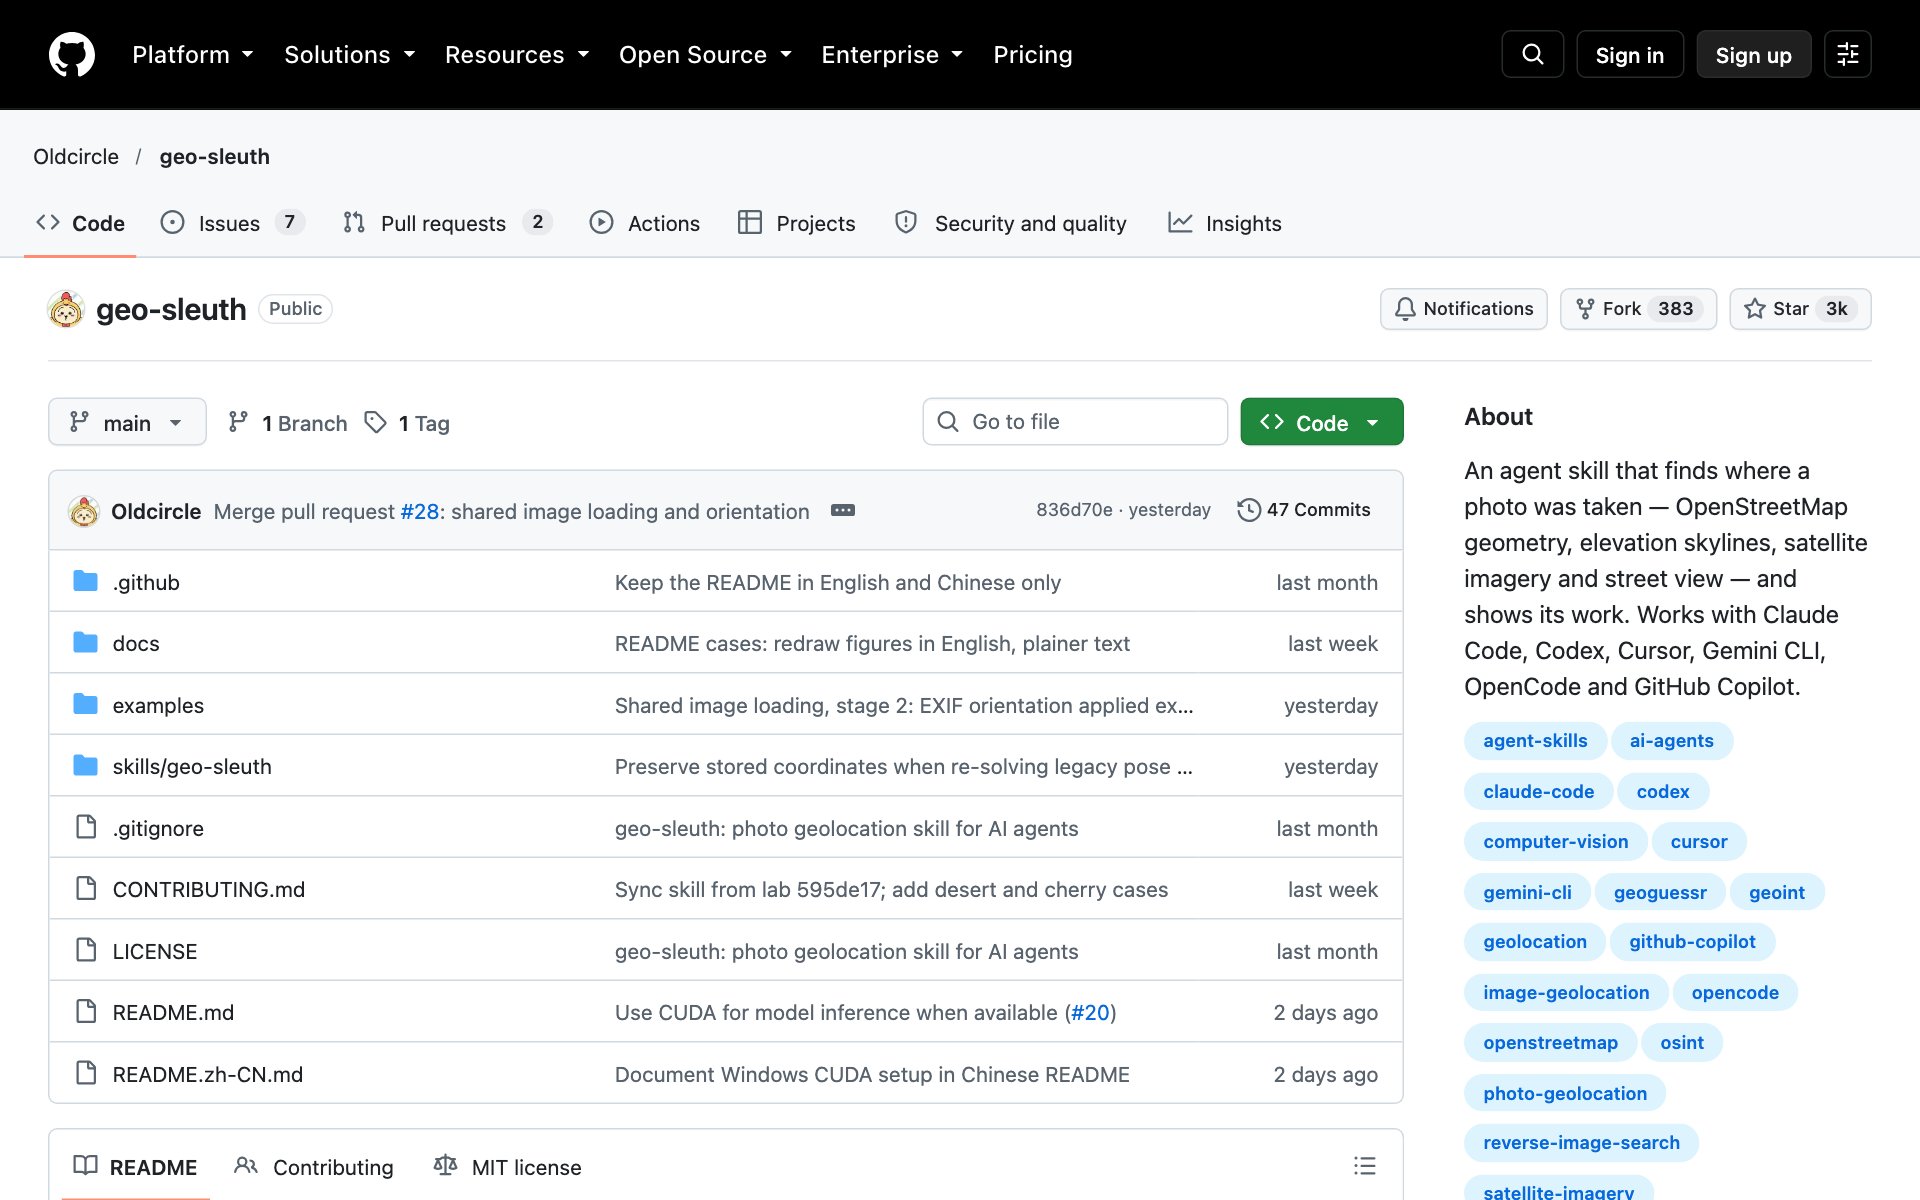The width and height of the screenshot is (1920, 1200).
Task: Expand the Solutions menu
Action: (349, 55)
